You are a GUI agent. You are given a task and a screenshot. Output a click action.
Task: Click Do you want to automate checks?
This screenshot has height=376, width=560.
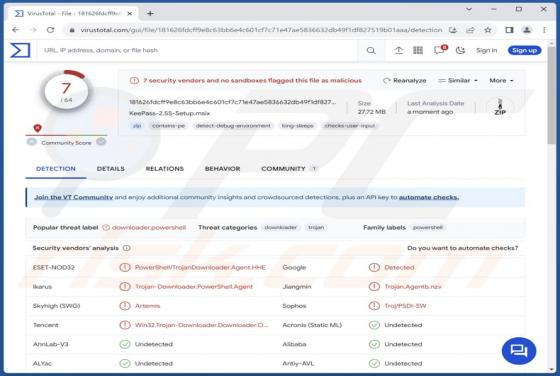462,248
